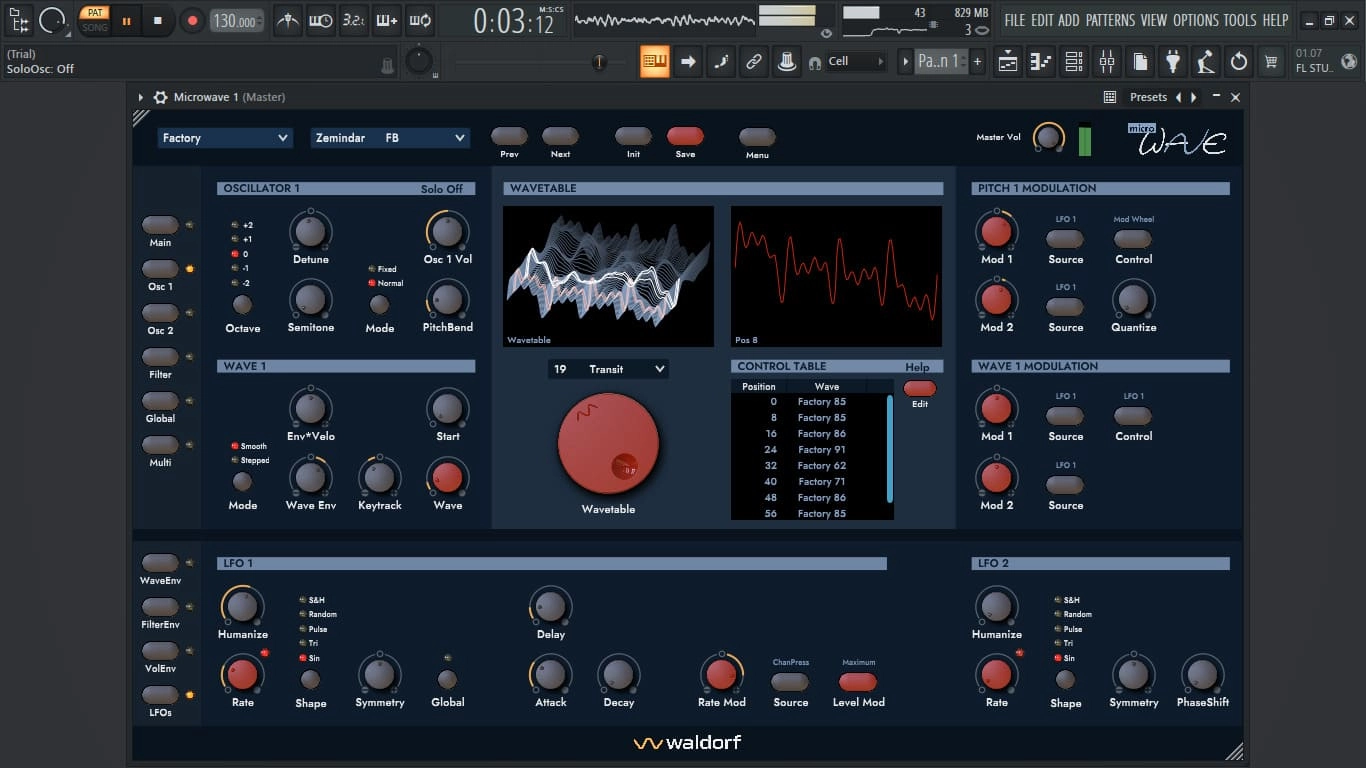Click Edit in Control Table
The height and width of the screenshot is (768, 1366).
920,388
